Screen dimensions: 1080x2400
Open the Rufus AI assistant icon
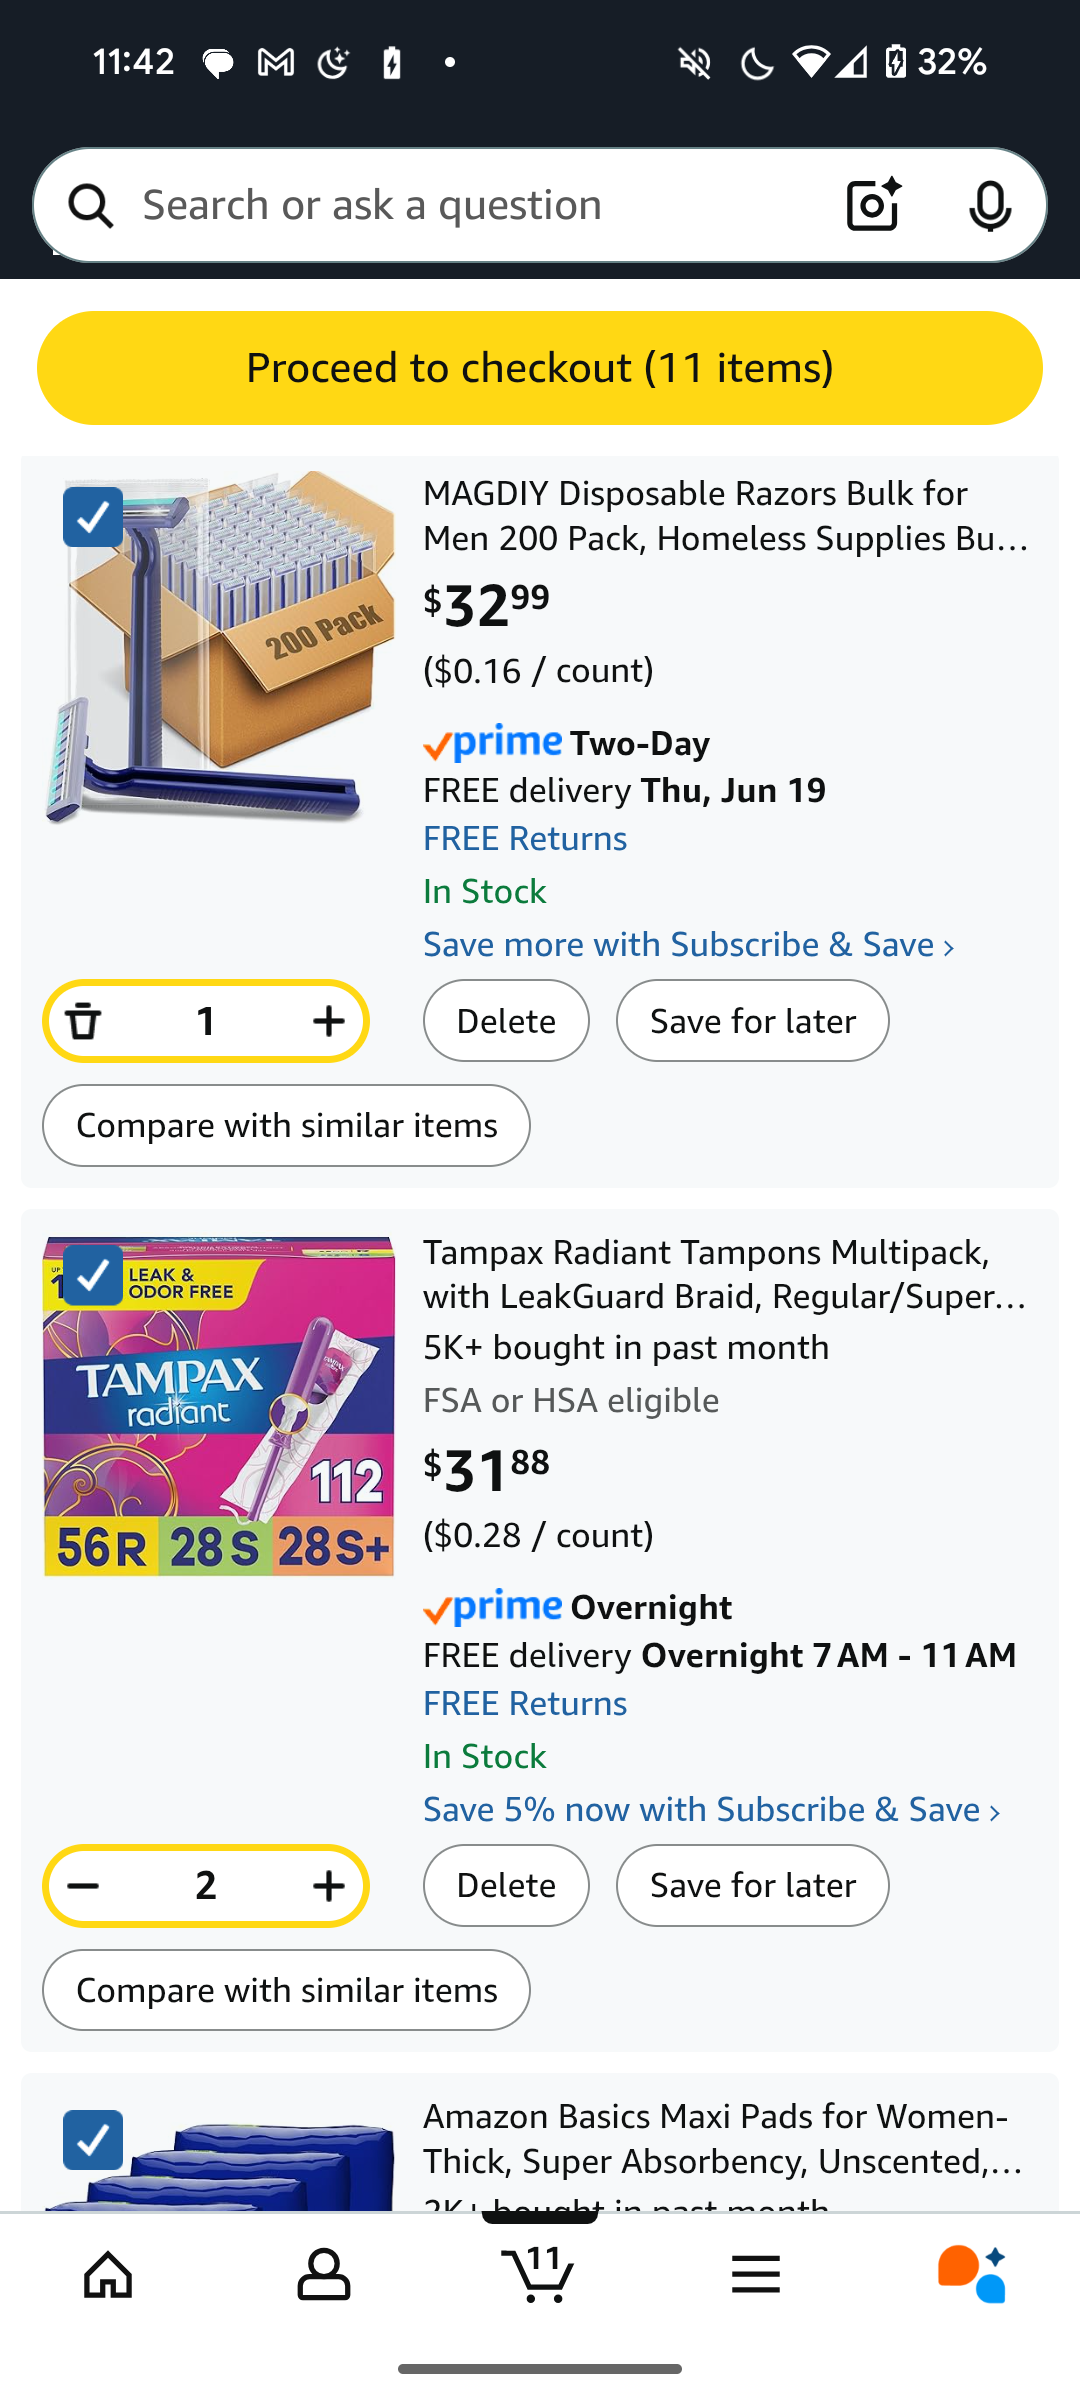click(971, 2275)
